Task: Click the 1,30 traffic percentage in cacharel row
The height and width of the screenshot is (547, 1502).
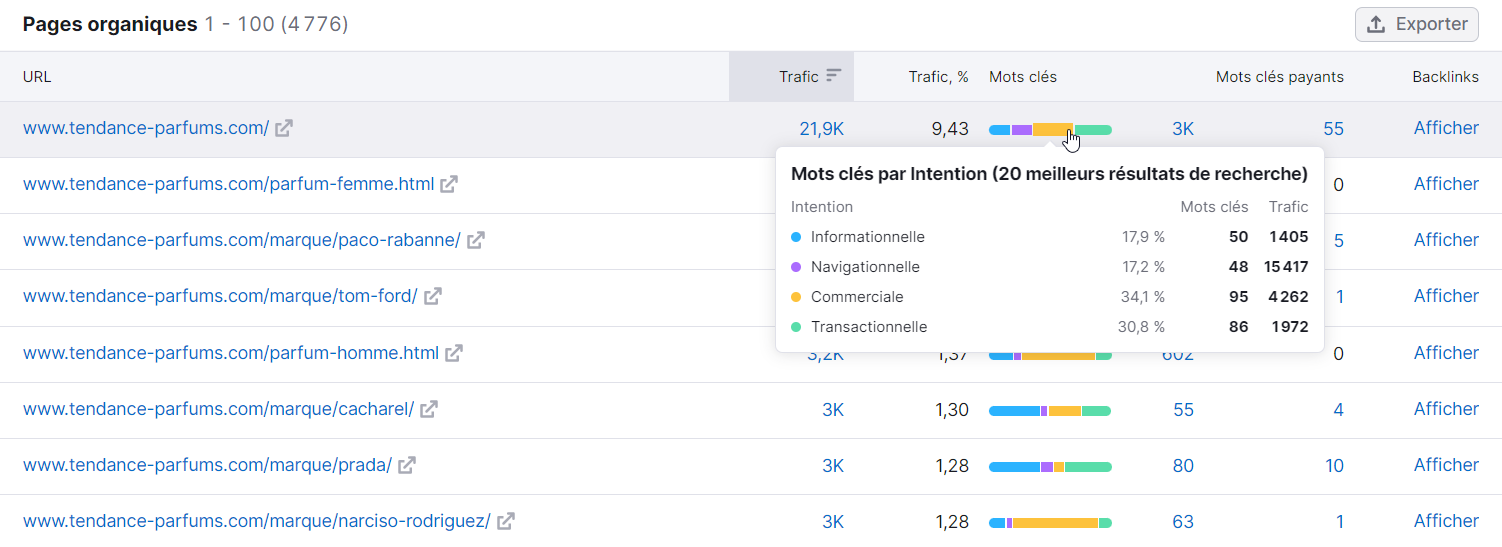Action: tap(952, 410)
